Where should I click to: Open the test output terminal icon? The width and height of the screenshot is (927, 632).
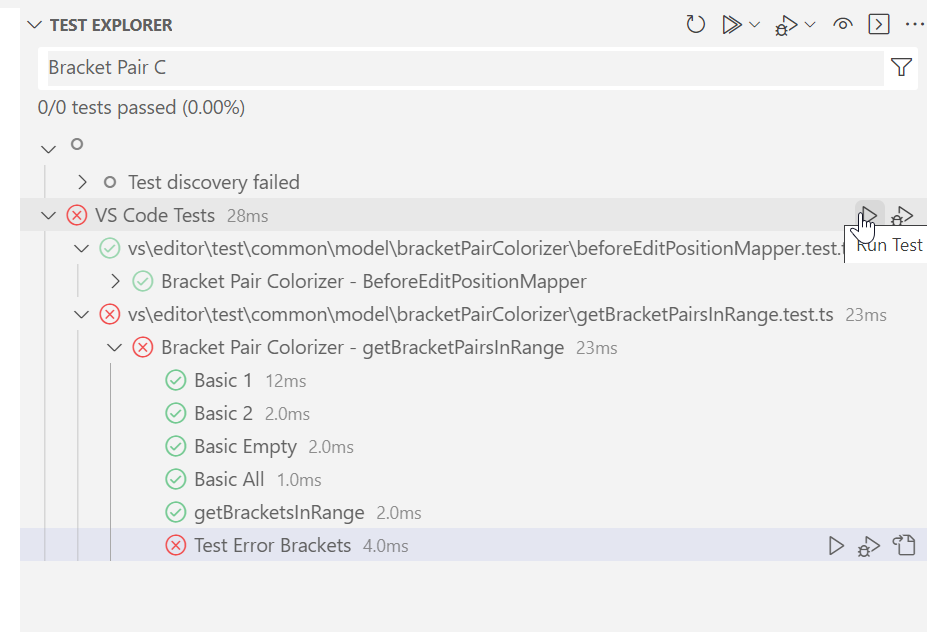tap(878, 24)
